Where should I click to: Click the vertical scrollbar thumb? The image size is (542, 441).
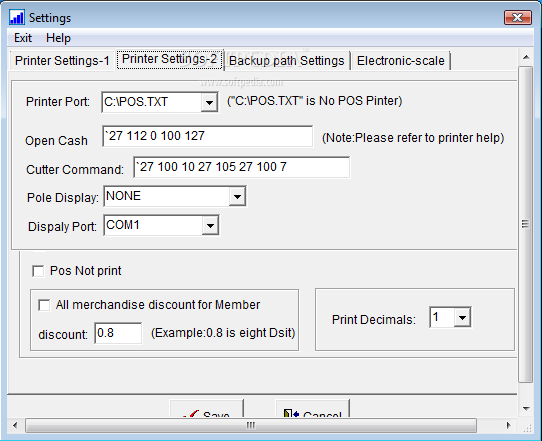(x=526, y=224)
